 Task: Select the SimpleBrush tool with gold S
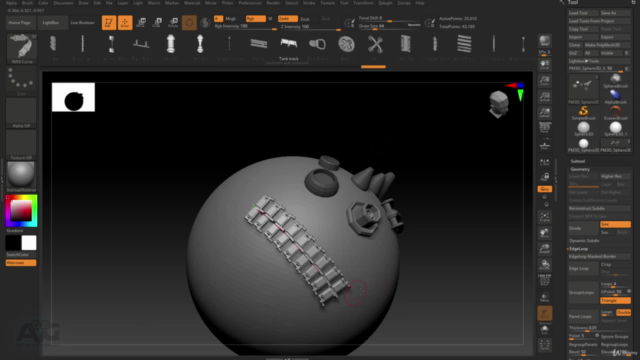click(x=583, y=112)
